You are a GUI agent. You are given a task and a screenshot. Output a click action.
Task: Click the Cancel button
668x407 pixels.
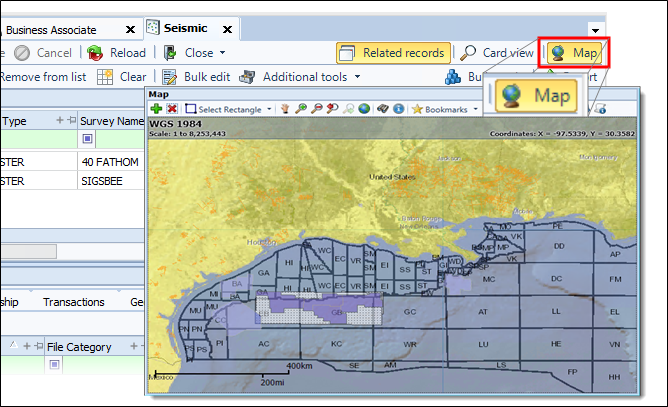[43, 53]
